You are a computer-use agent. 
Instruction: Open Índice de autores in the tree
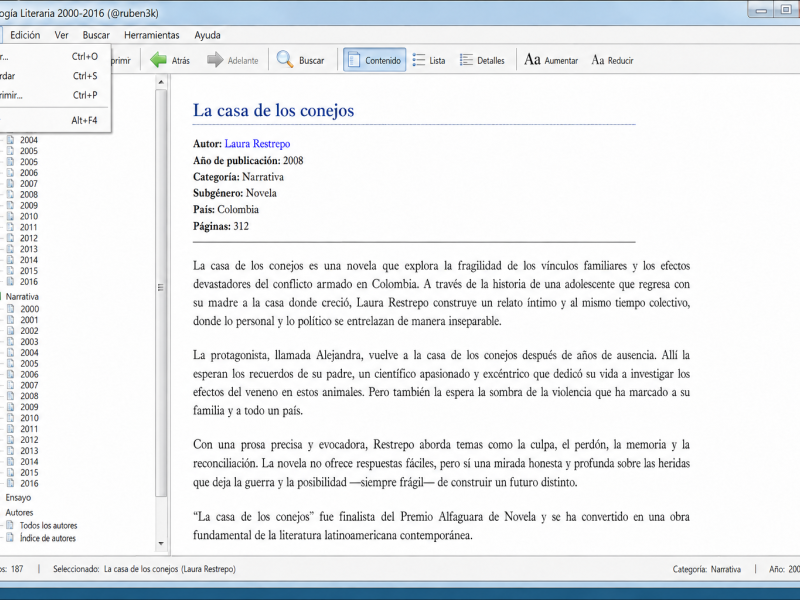click(x=47, y=538)
